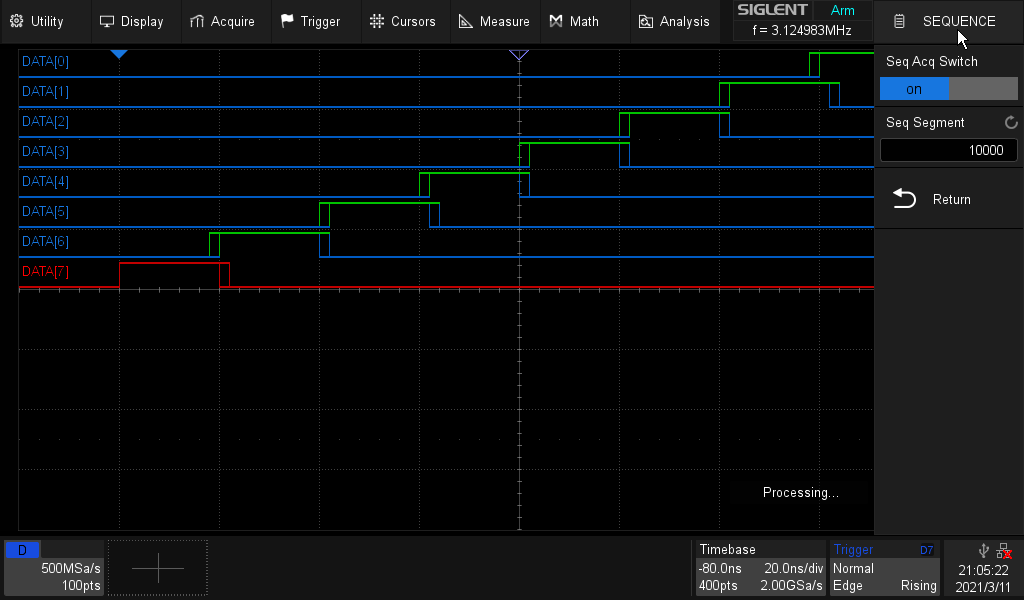Image resolution: width=1024 pixels, height=600 pixels.
Task: Click the 20.0ns/div timebase value
Action: tap(793, 568)
